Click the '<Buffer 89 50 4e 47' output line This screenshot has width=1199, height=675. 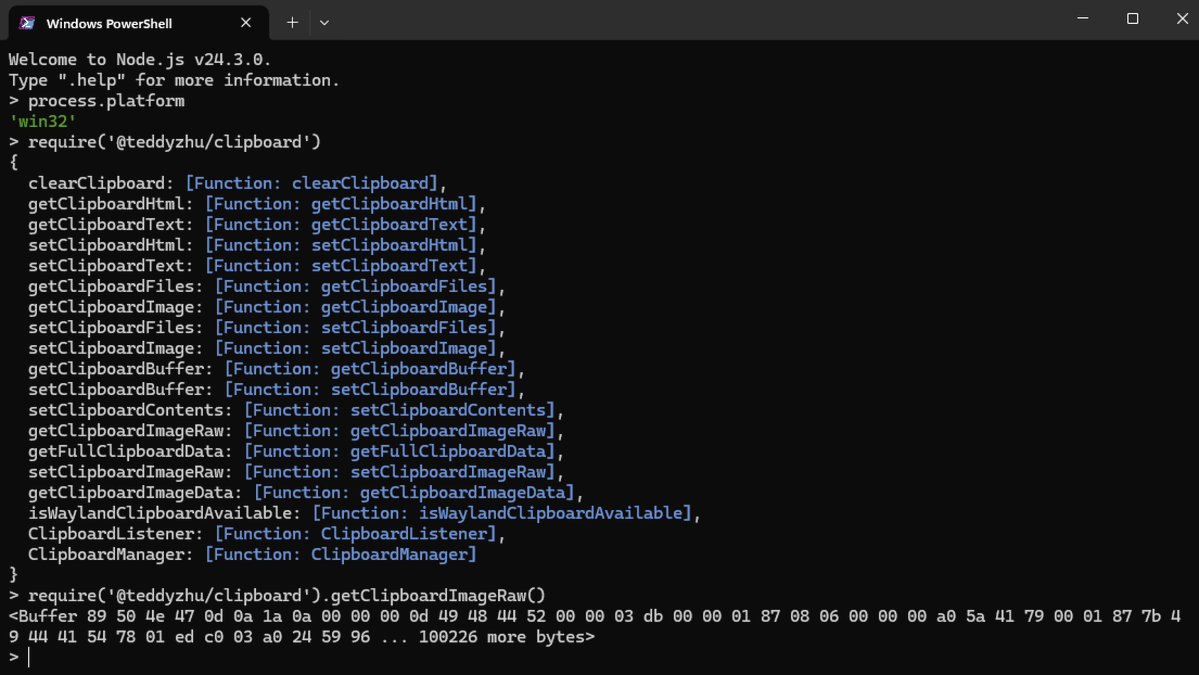click(595, 616)
